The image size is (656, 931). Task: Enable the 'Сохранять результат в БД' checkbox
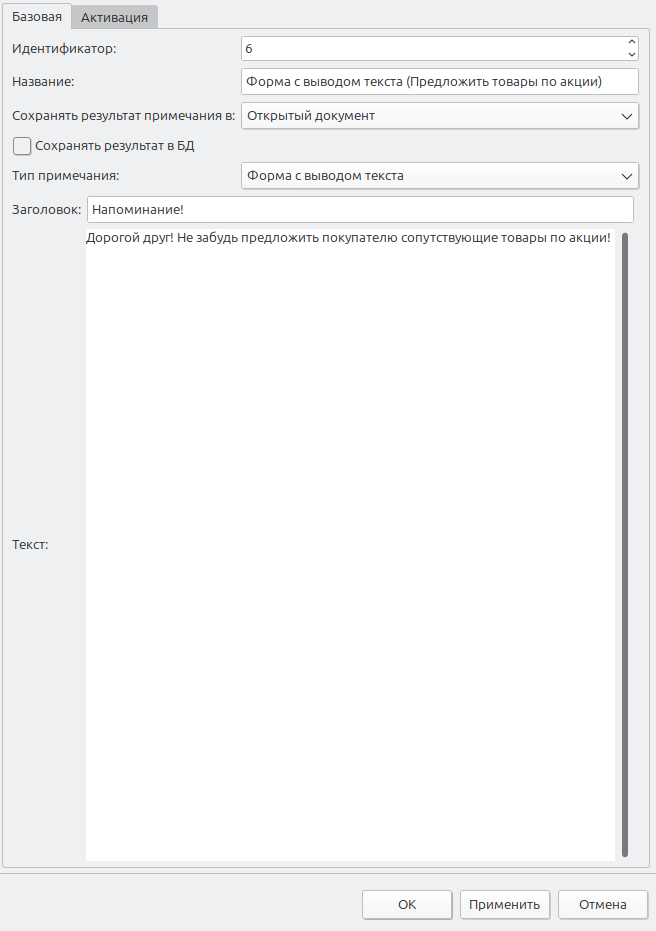click(22, 146)
